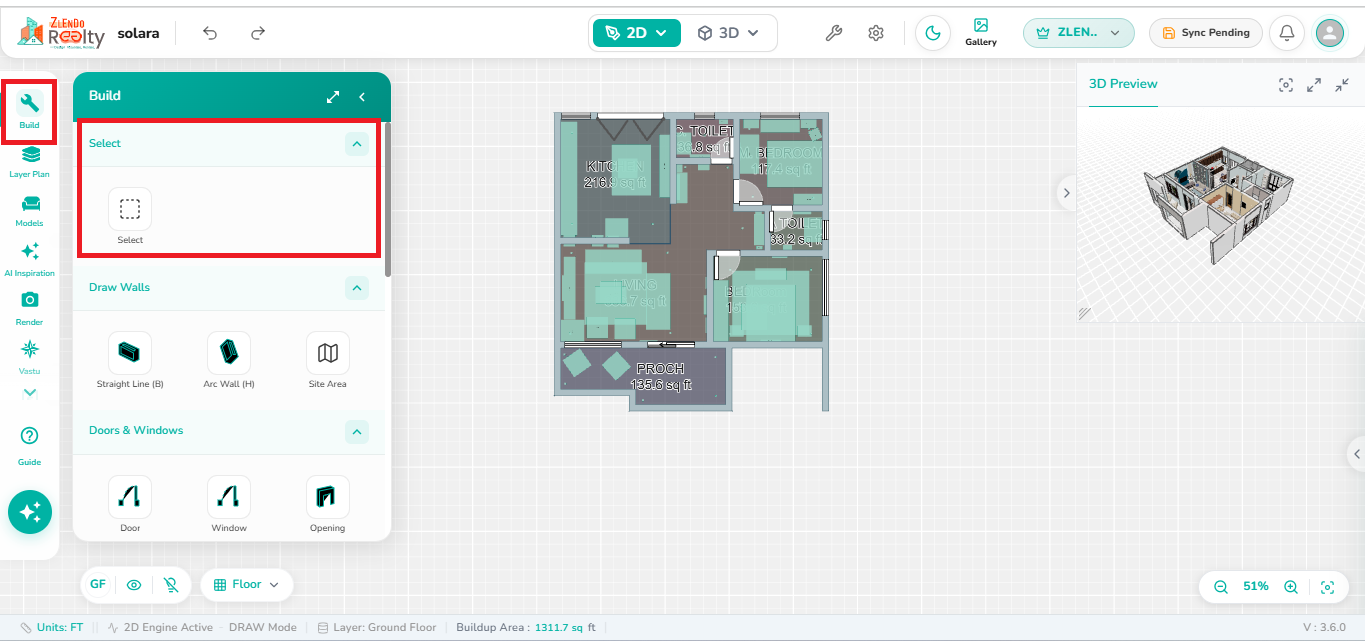Click the redo arrow
The height and width of the screenshot is (641, 1365).
tap(258, 33)
